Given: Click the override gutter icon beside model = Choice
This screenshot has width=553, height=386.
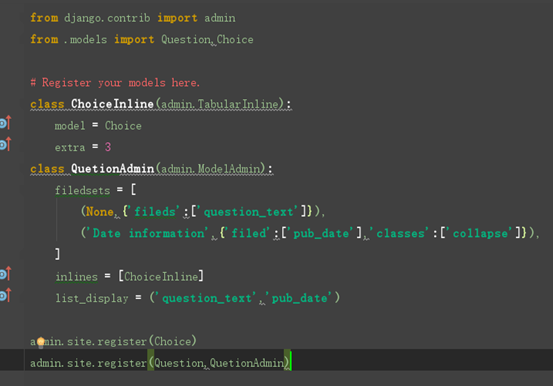Looking at the screenshot, I should pyautogui.click(x=6, y=123).
